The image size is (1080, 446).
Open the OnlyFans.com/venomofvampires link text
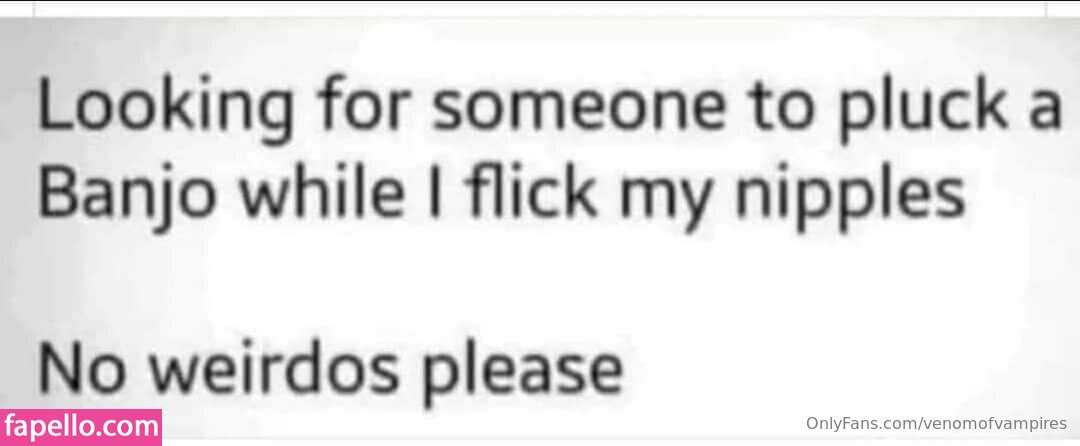pos(936,423)
